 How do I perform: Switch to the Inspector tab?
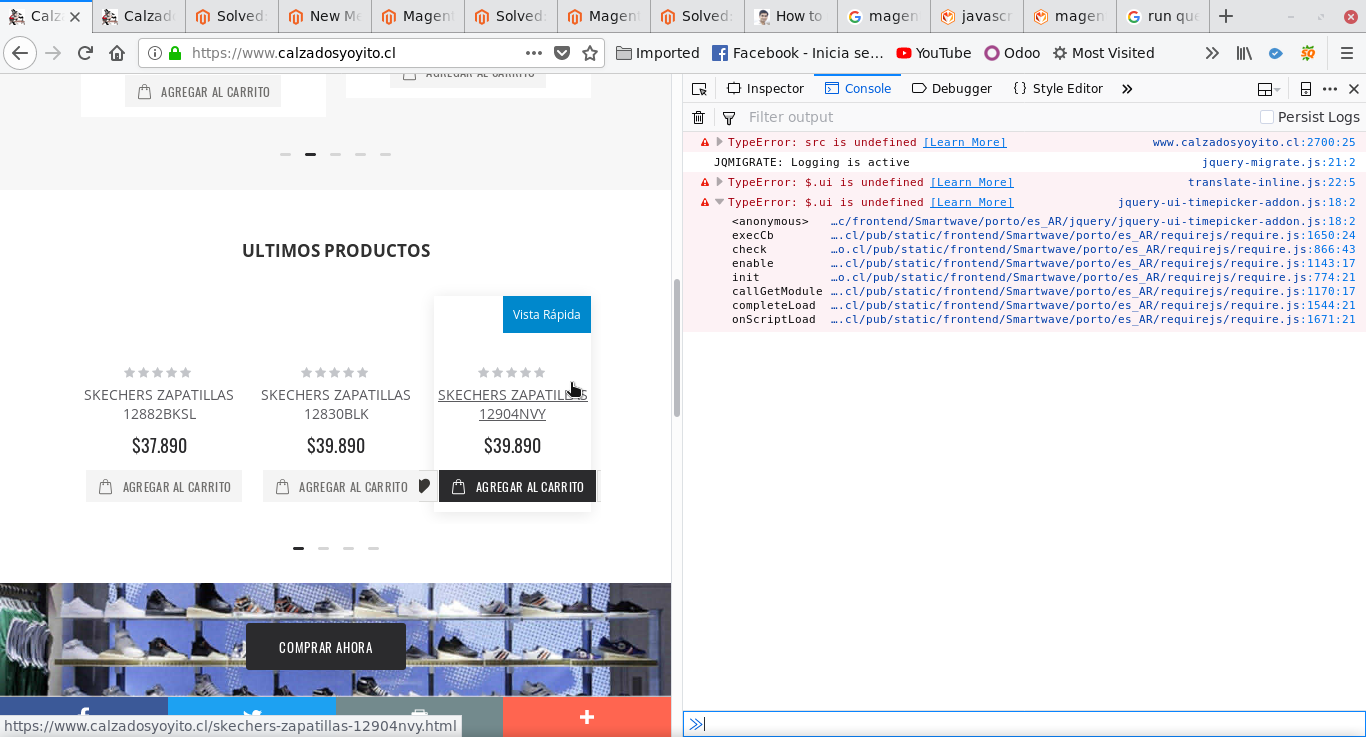[765, 89]
